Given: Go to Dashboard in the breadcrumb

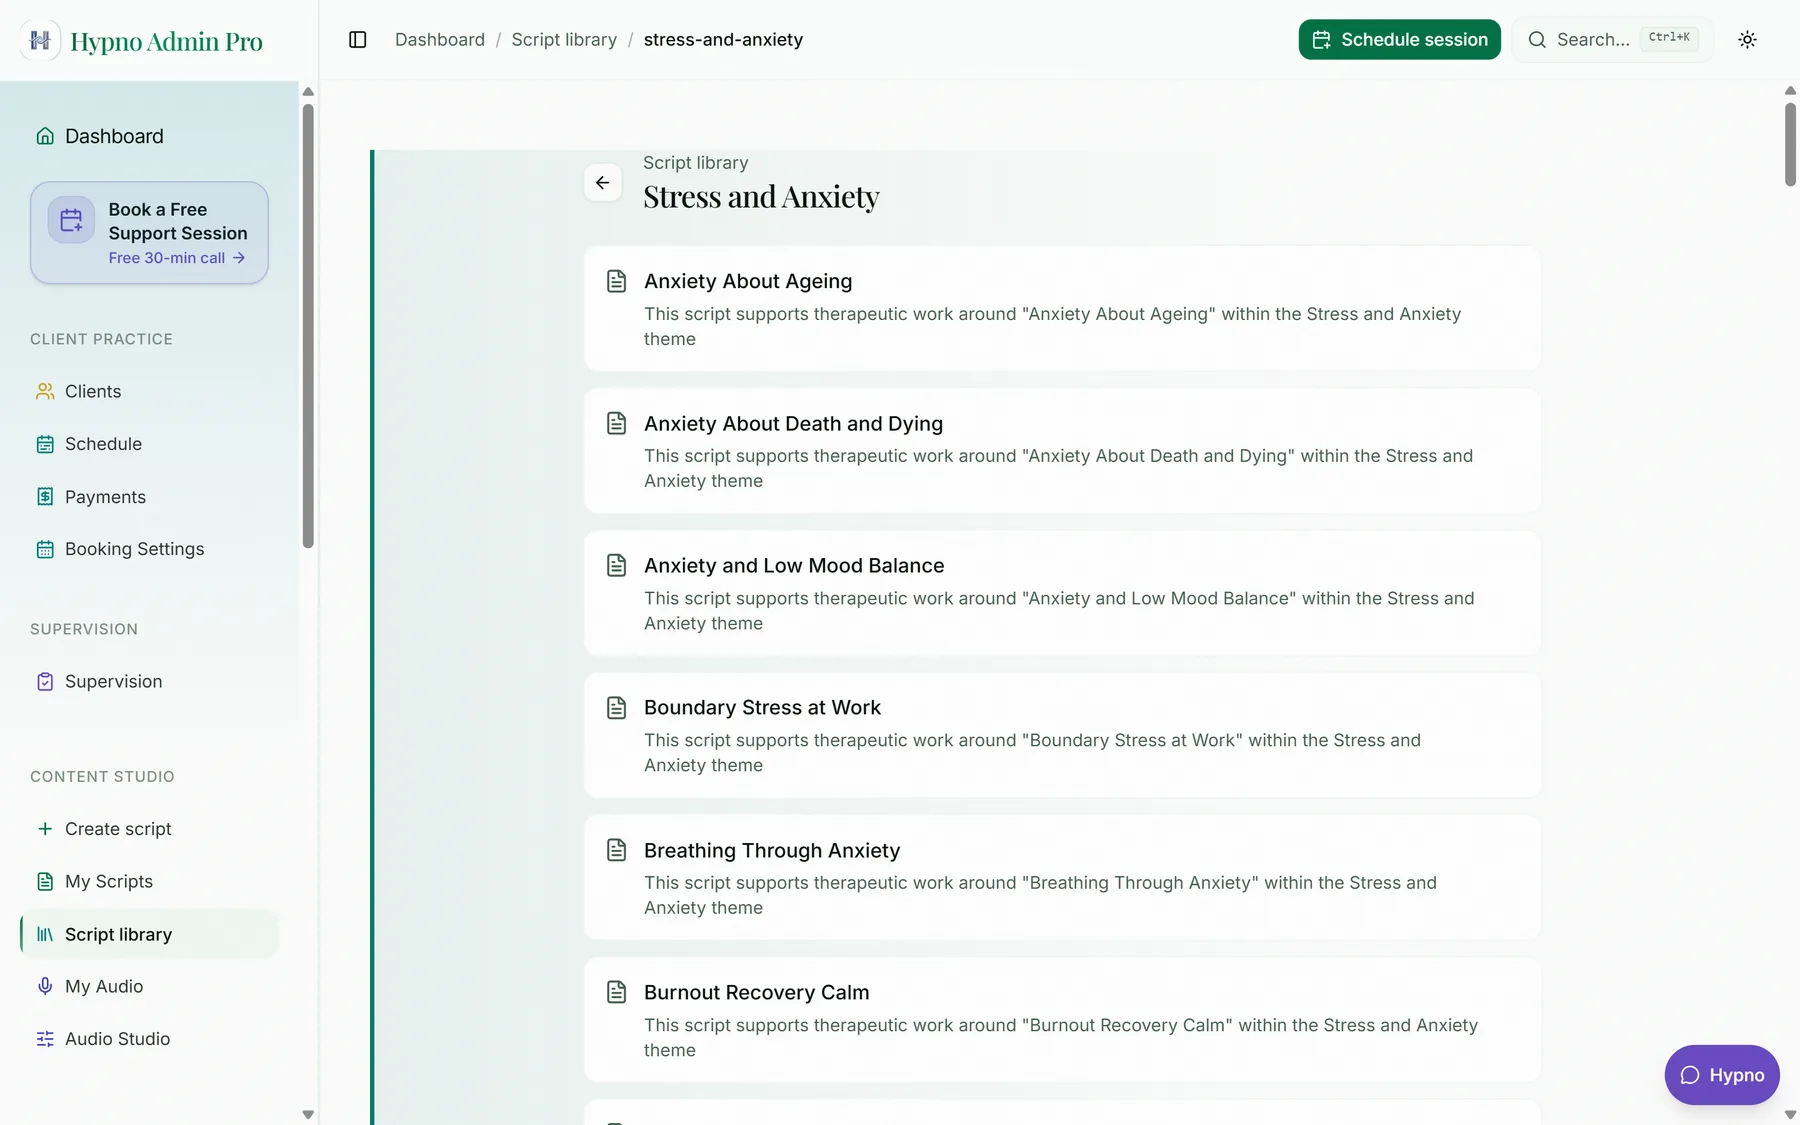Looking at the screenshot, I should coord(440,40).
